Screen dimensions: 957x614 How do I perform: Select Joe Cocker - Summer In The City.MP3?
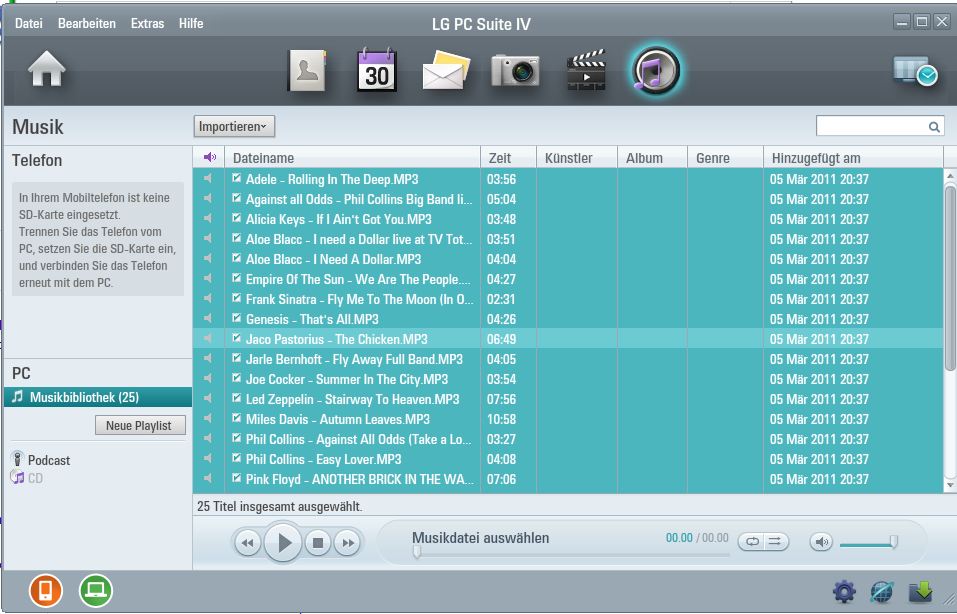568,378
